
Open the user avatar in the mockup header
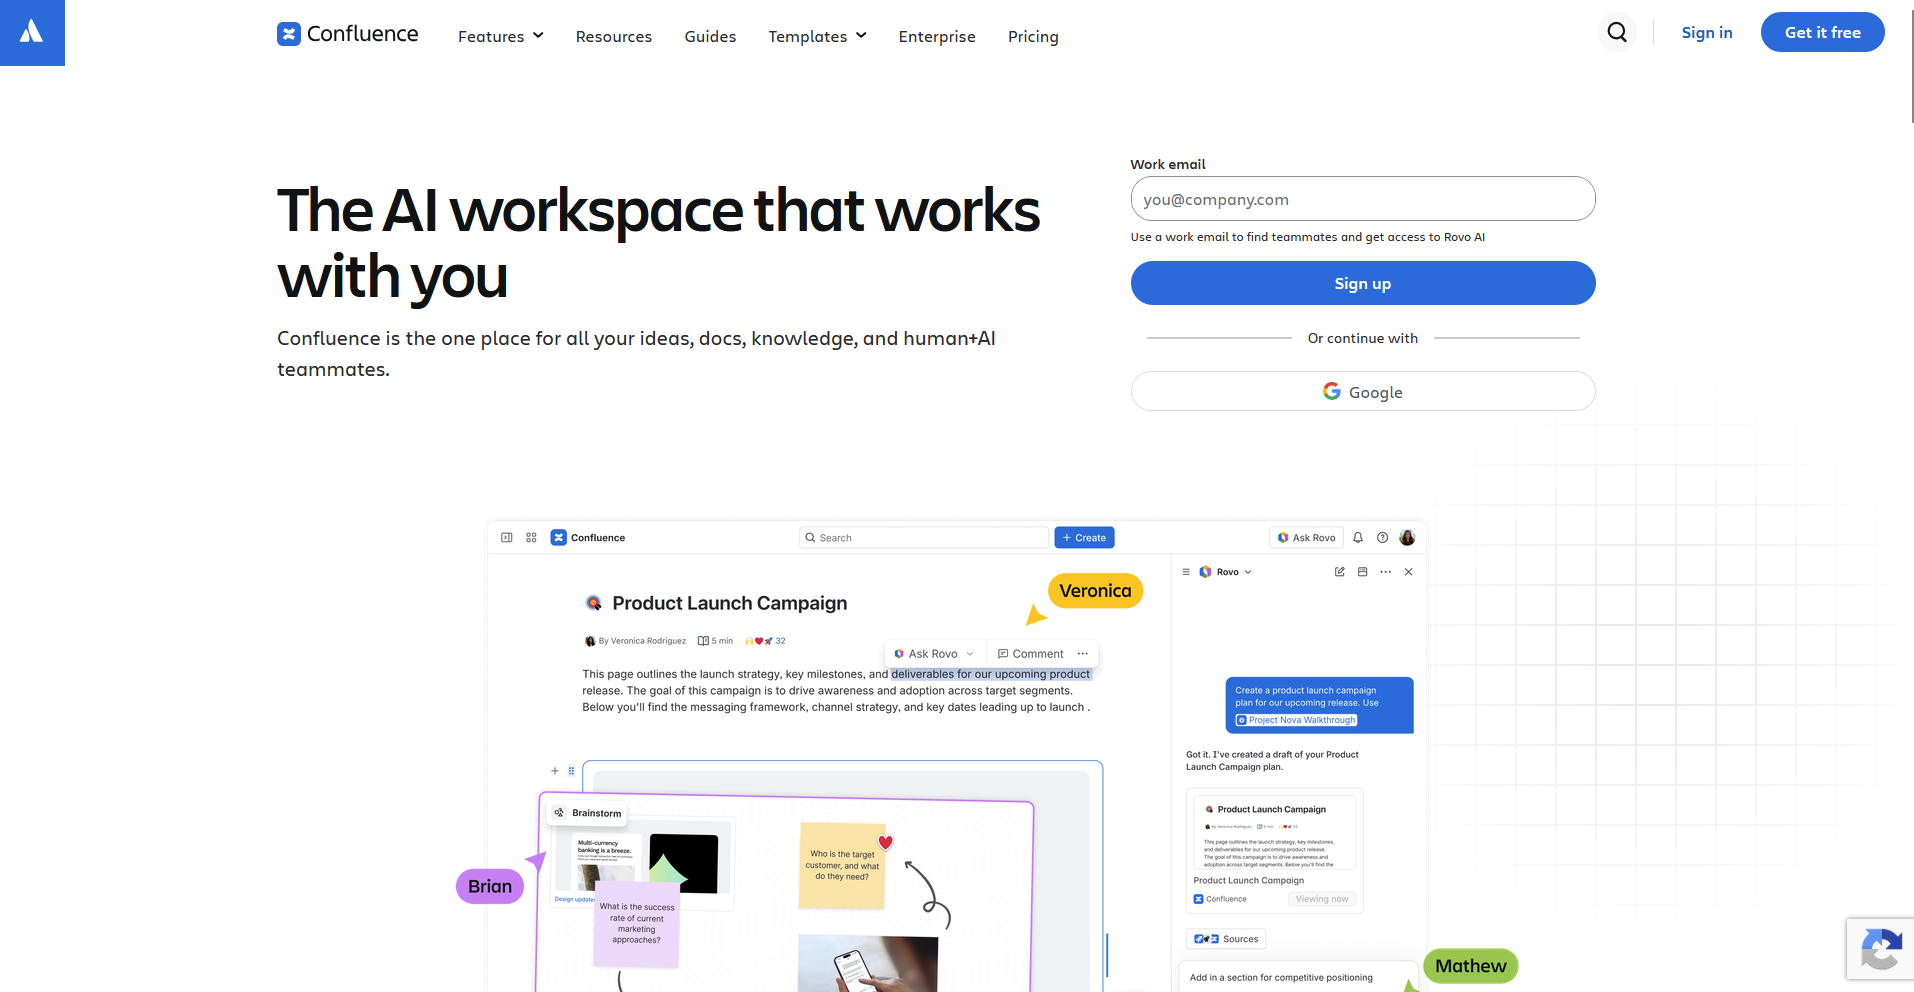(x=1408, y=538)
